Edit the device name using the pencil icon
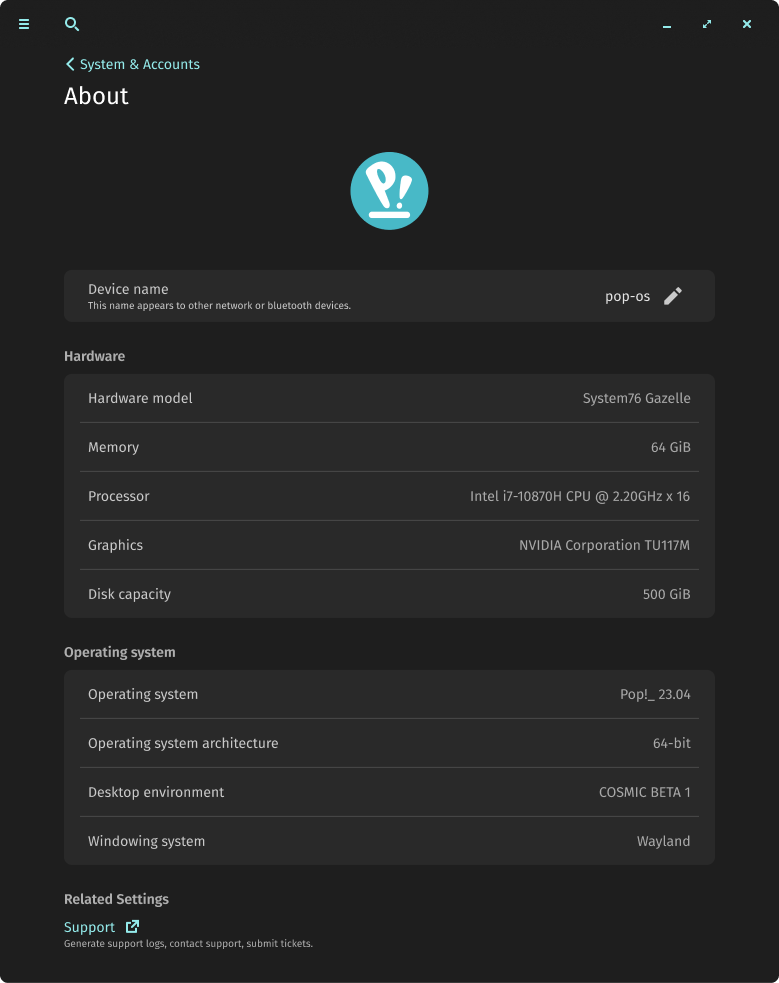This screenshot has height=983, width=779. pyautogui.click(x=672, y=295)
